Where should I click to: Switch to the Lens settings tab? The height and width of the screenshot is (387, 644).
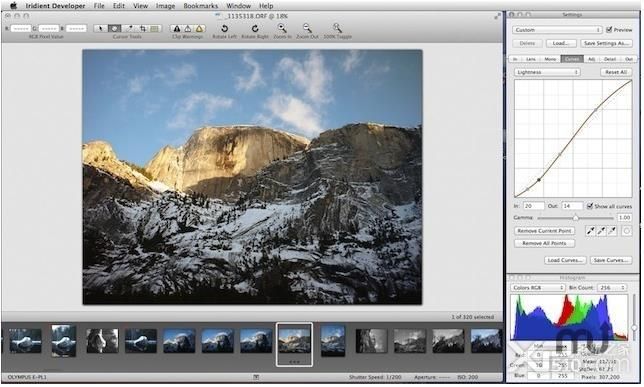click(x=531, y=59)
